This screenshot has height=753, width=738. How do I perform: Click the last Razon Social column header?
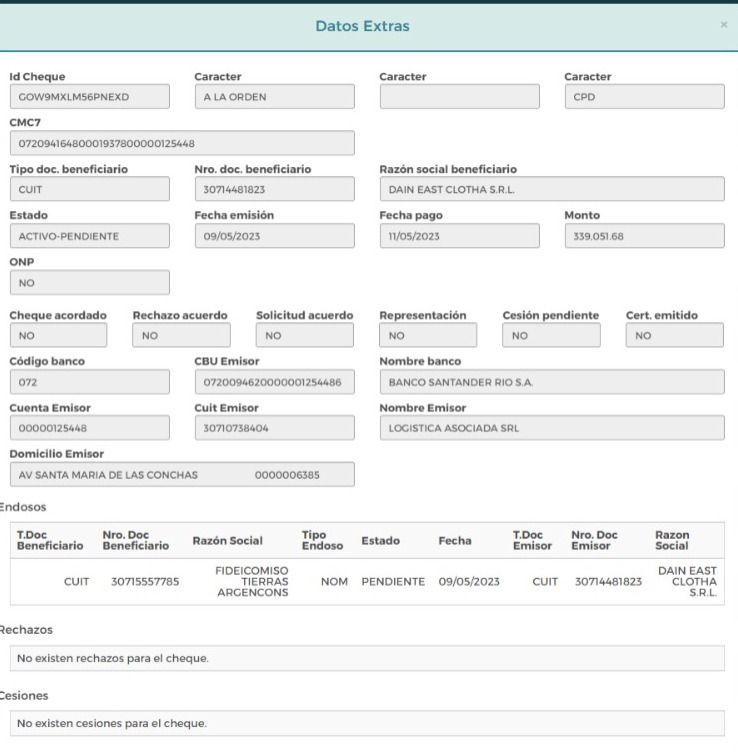(x=672, y=540)
